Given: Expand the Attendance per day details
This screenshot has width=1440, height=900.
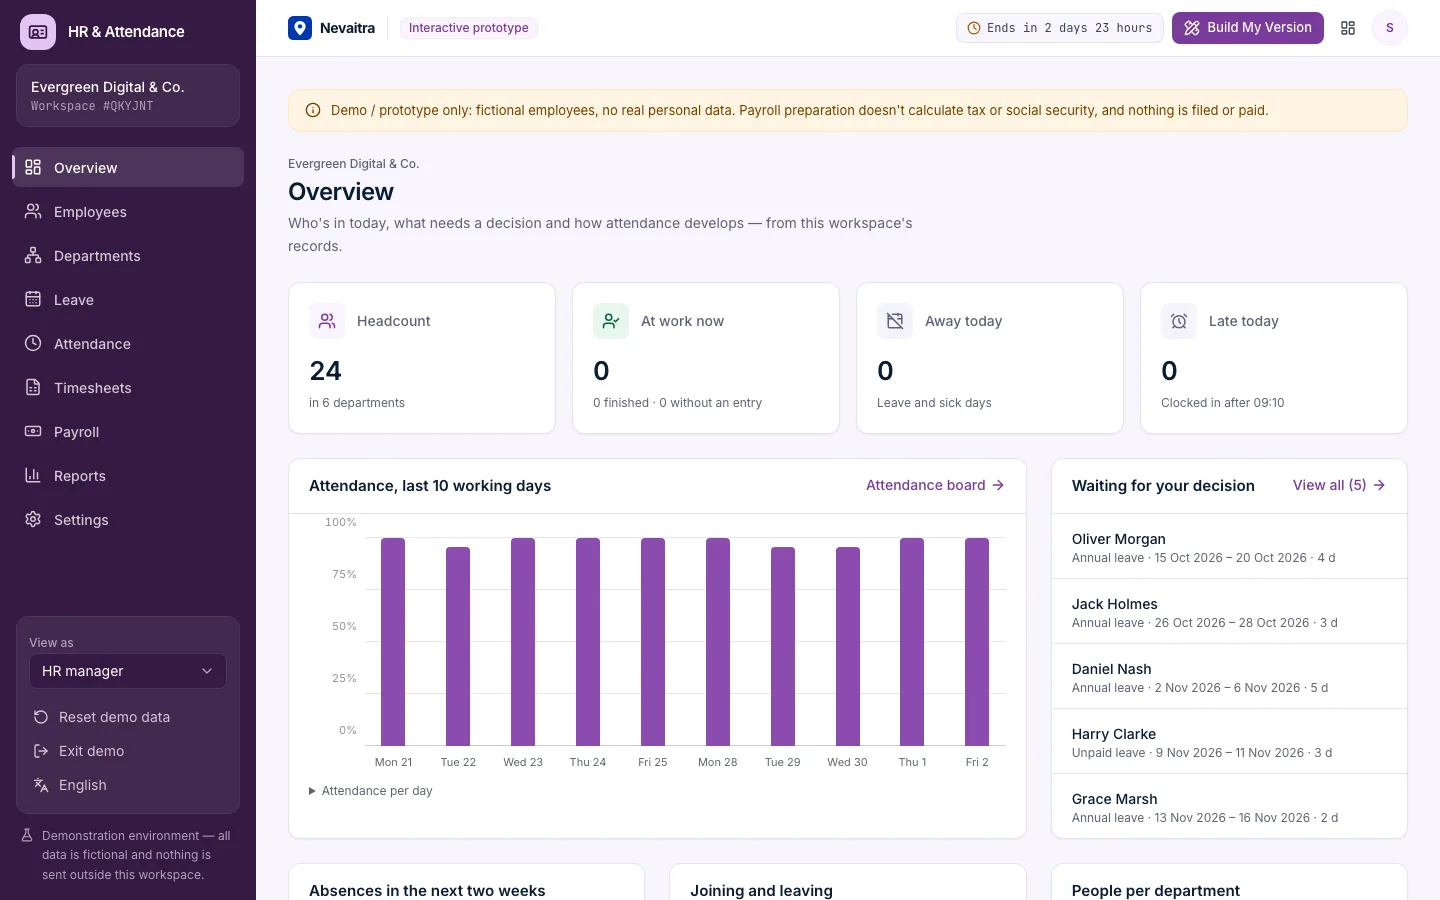Looking at the screenshot, I should pyautogui.click(x=371, y=791).
